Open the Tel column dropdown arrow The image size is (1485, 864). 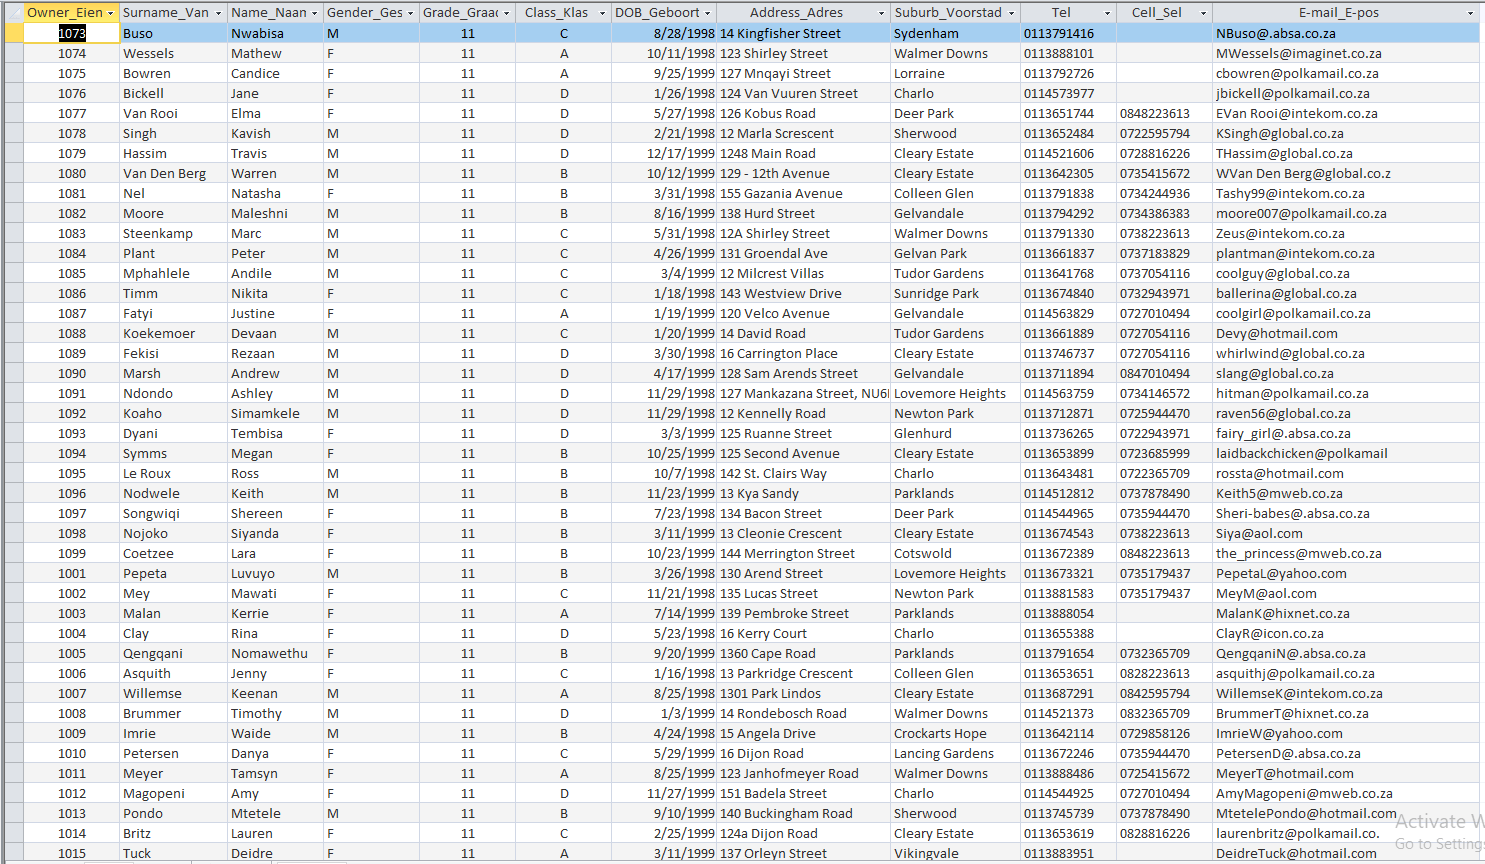pyautogui.click(x=1107, y=13)
